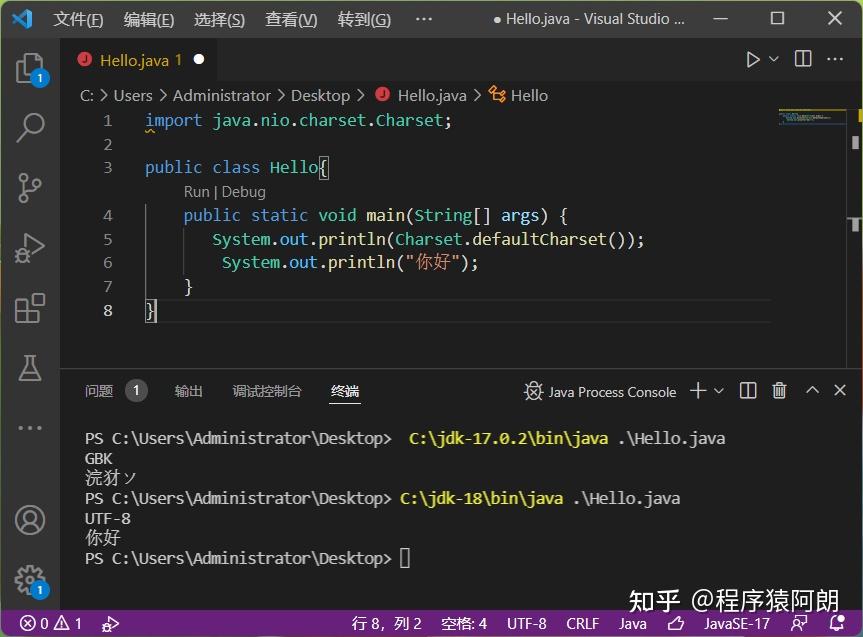This screenshot has width=863, height=637.
Task: Kill the terminal with the trash icon
Action: [779, 391]
